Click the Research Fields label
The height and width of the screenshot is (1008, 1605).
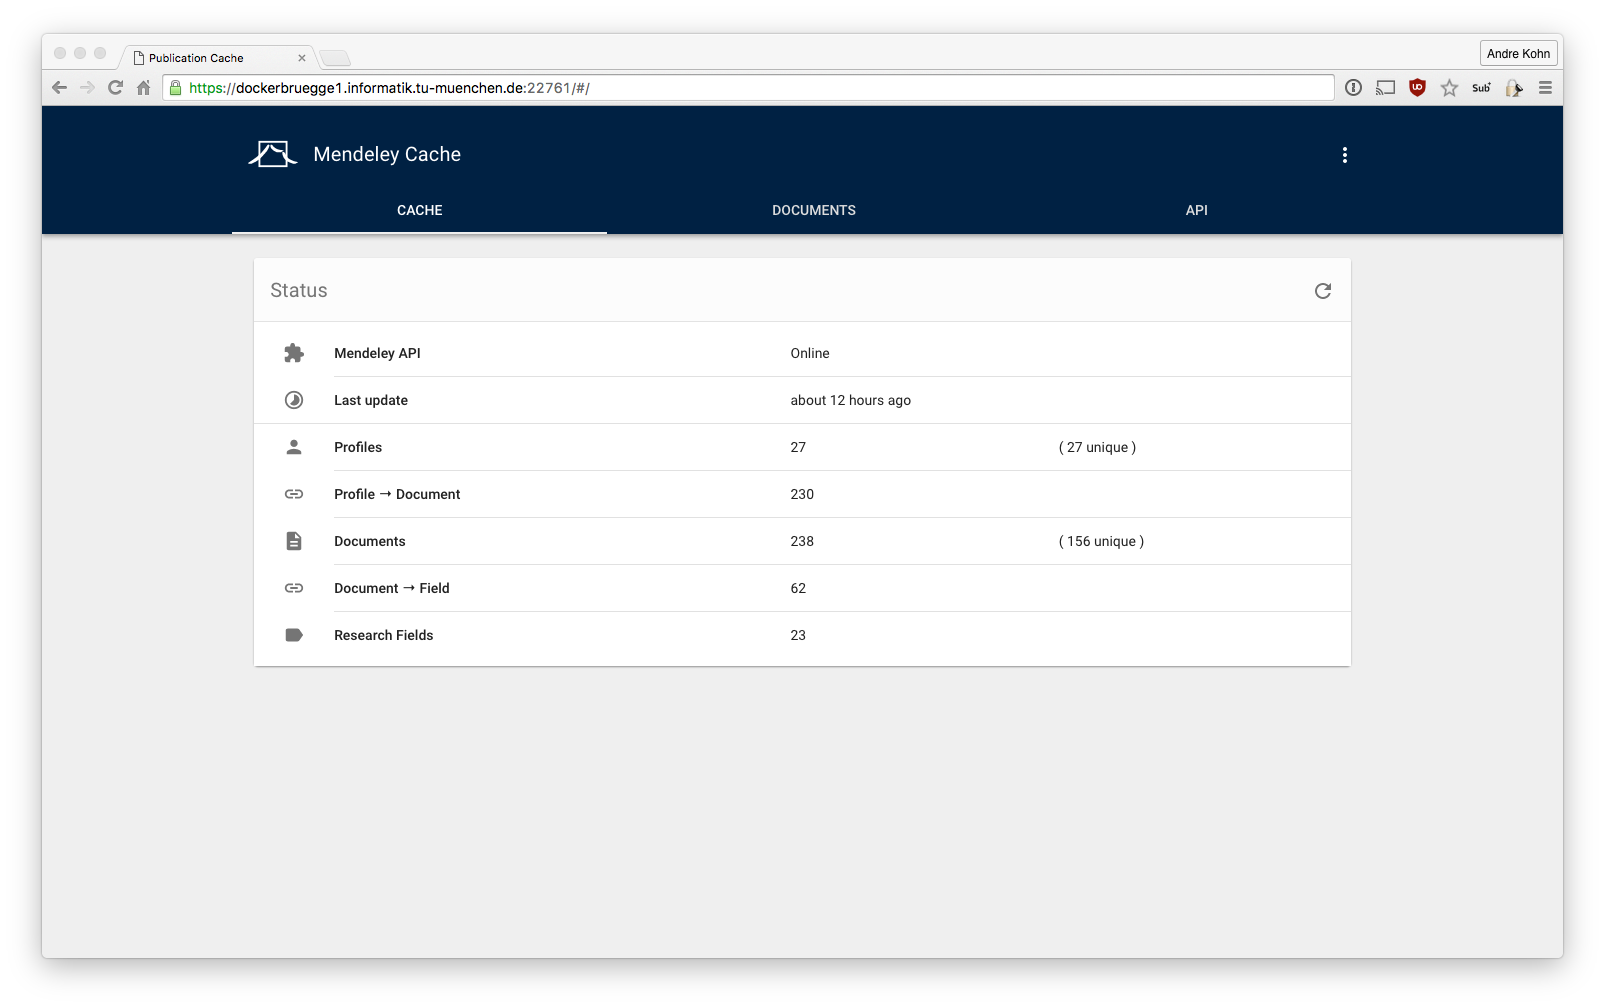(384, 635)
